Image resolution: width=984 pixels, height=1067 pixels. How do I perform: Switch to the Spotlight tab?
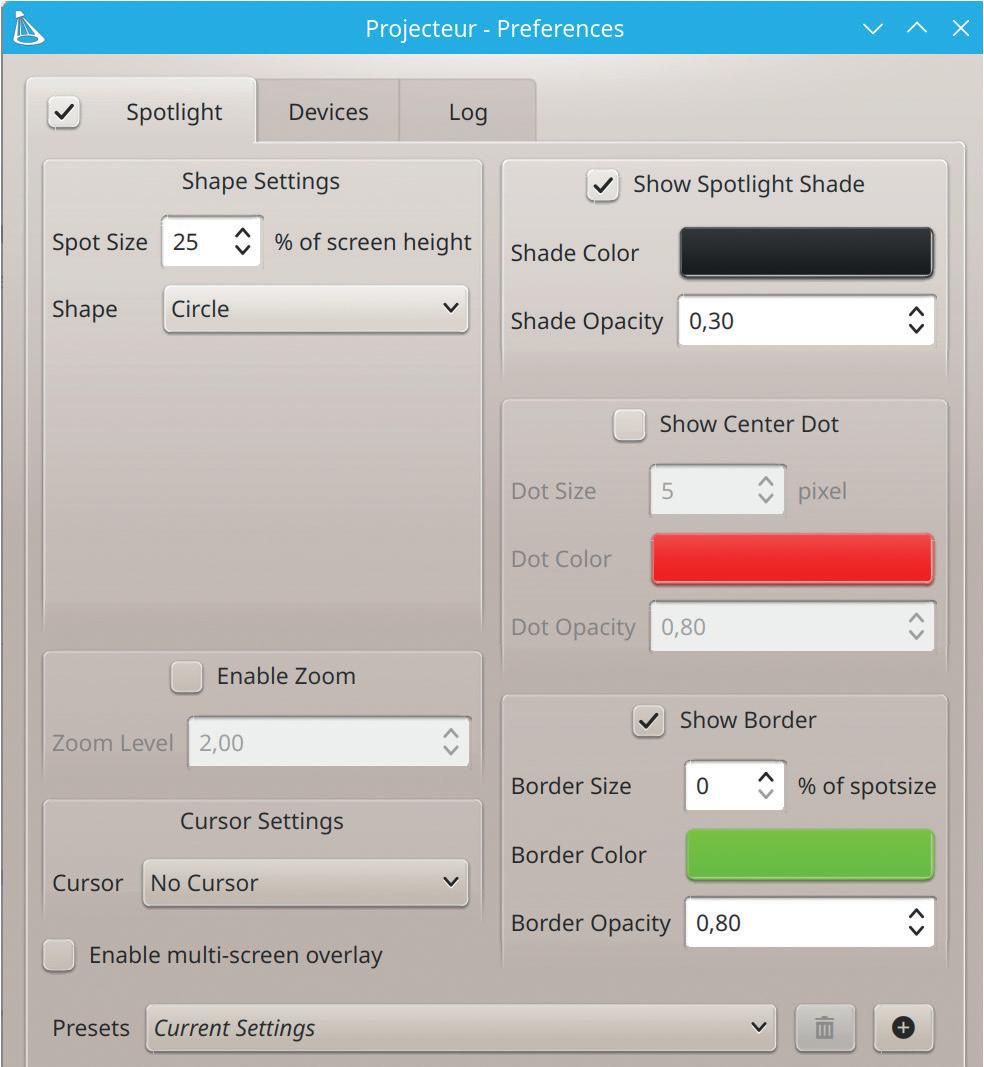click(174, 112)
